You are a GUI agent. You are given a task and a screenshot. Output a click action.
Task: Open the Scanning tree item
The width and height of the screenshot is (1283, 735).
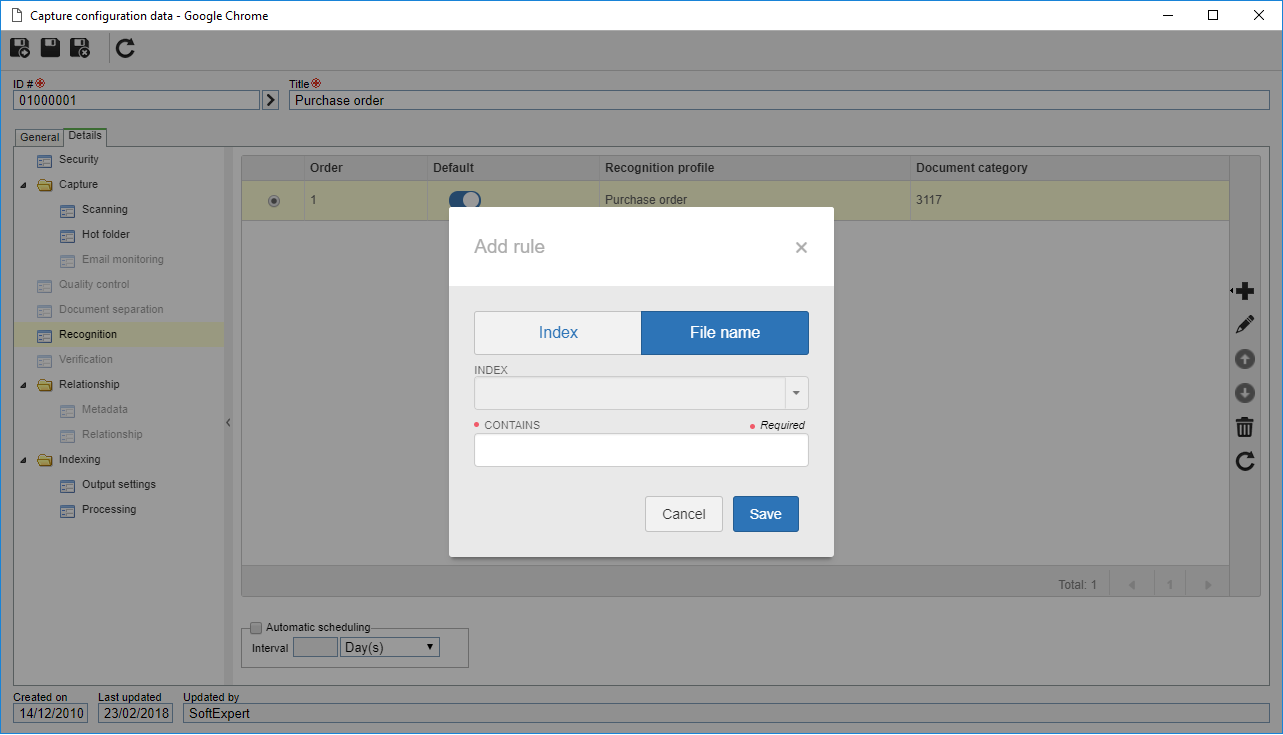105,209
